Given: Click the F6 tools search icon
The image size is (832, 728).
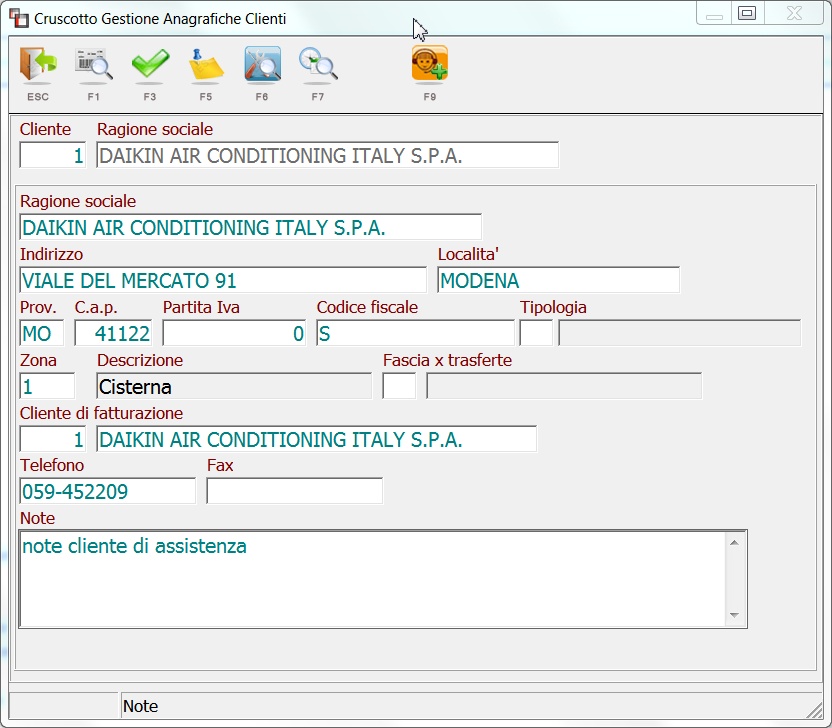Looking at the screenshot, I should [x=262, y=65].
